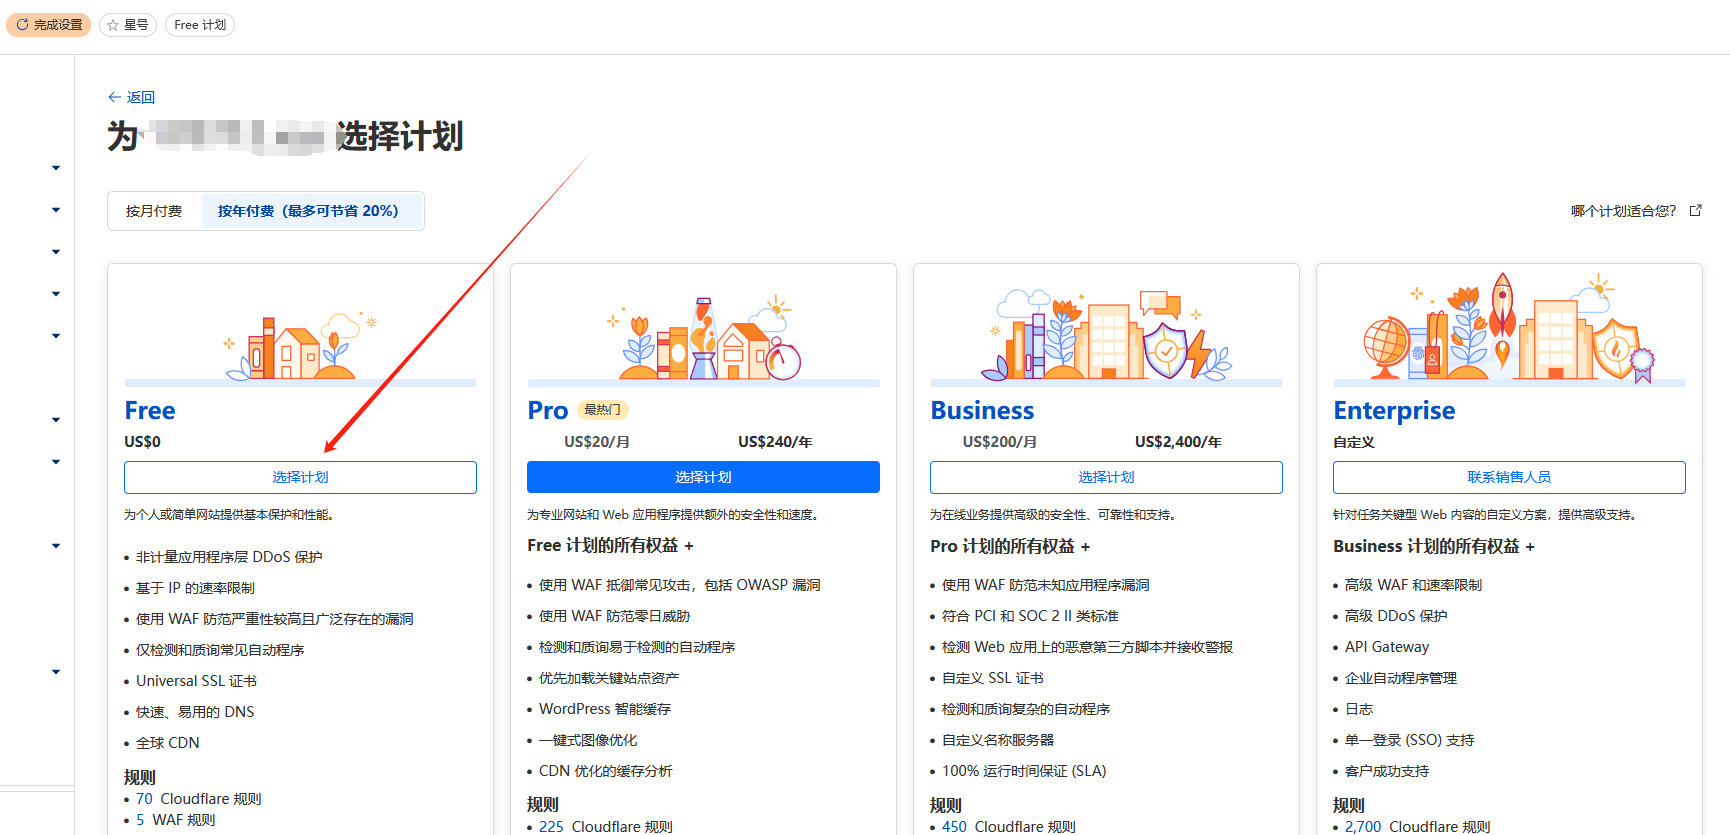The width and height of the screenshot is (1730, 835).
Task: Click the back arrow next to 返回
Action: [114, 97]
